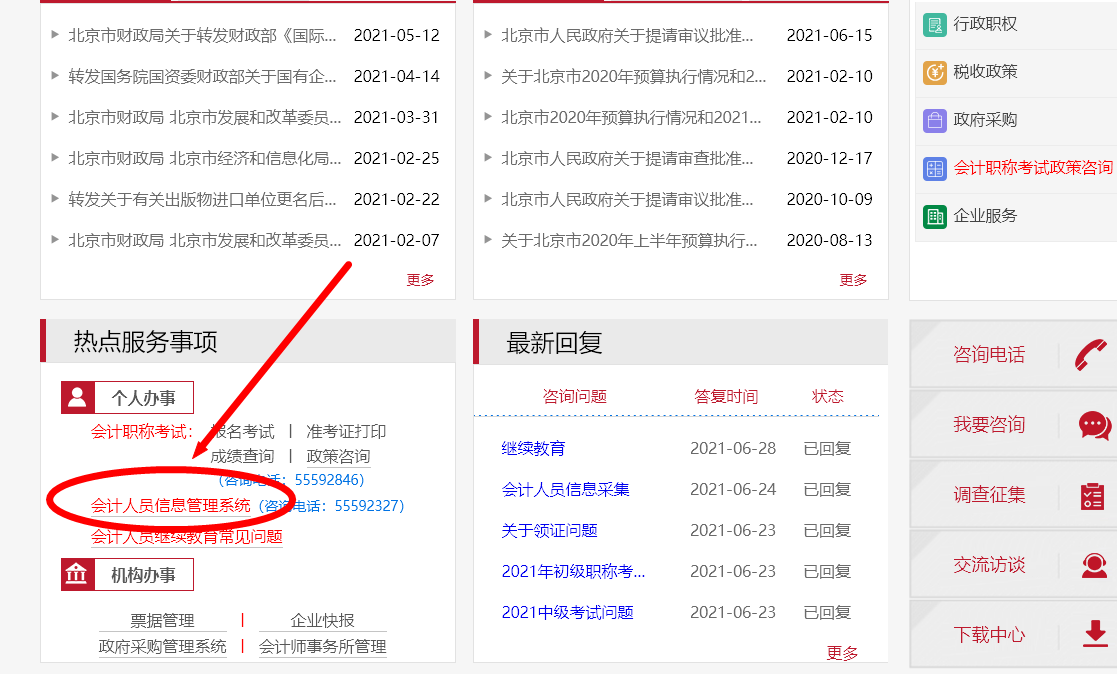This screenshot has width=1117, height=674.
Task: Click the chat bubble icon beside 我要咨询
Action: point(1091,424)
